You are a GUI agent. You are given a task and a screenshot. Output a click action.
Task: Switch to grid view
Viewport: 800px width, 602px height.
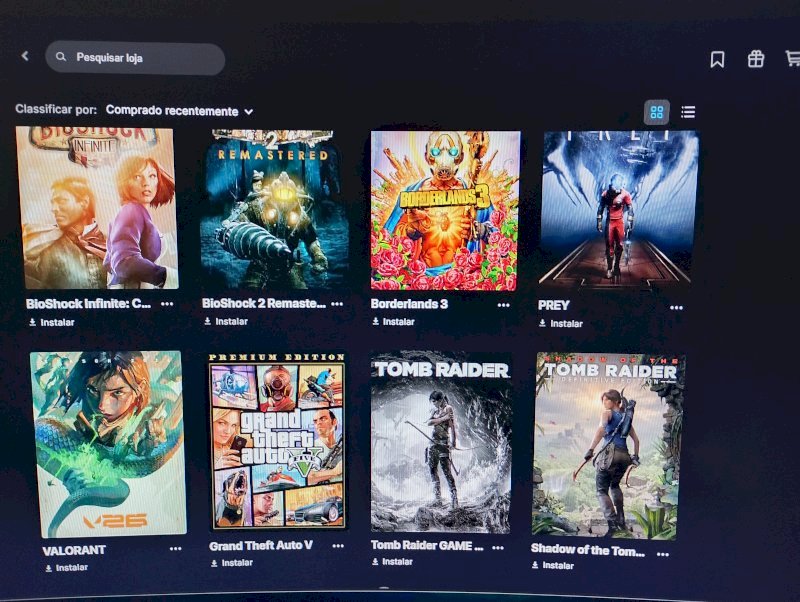coord(657,112)
